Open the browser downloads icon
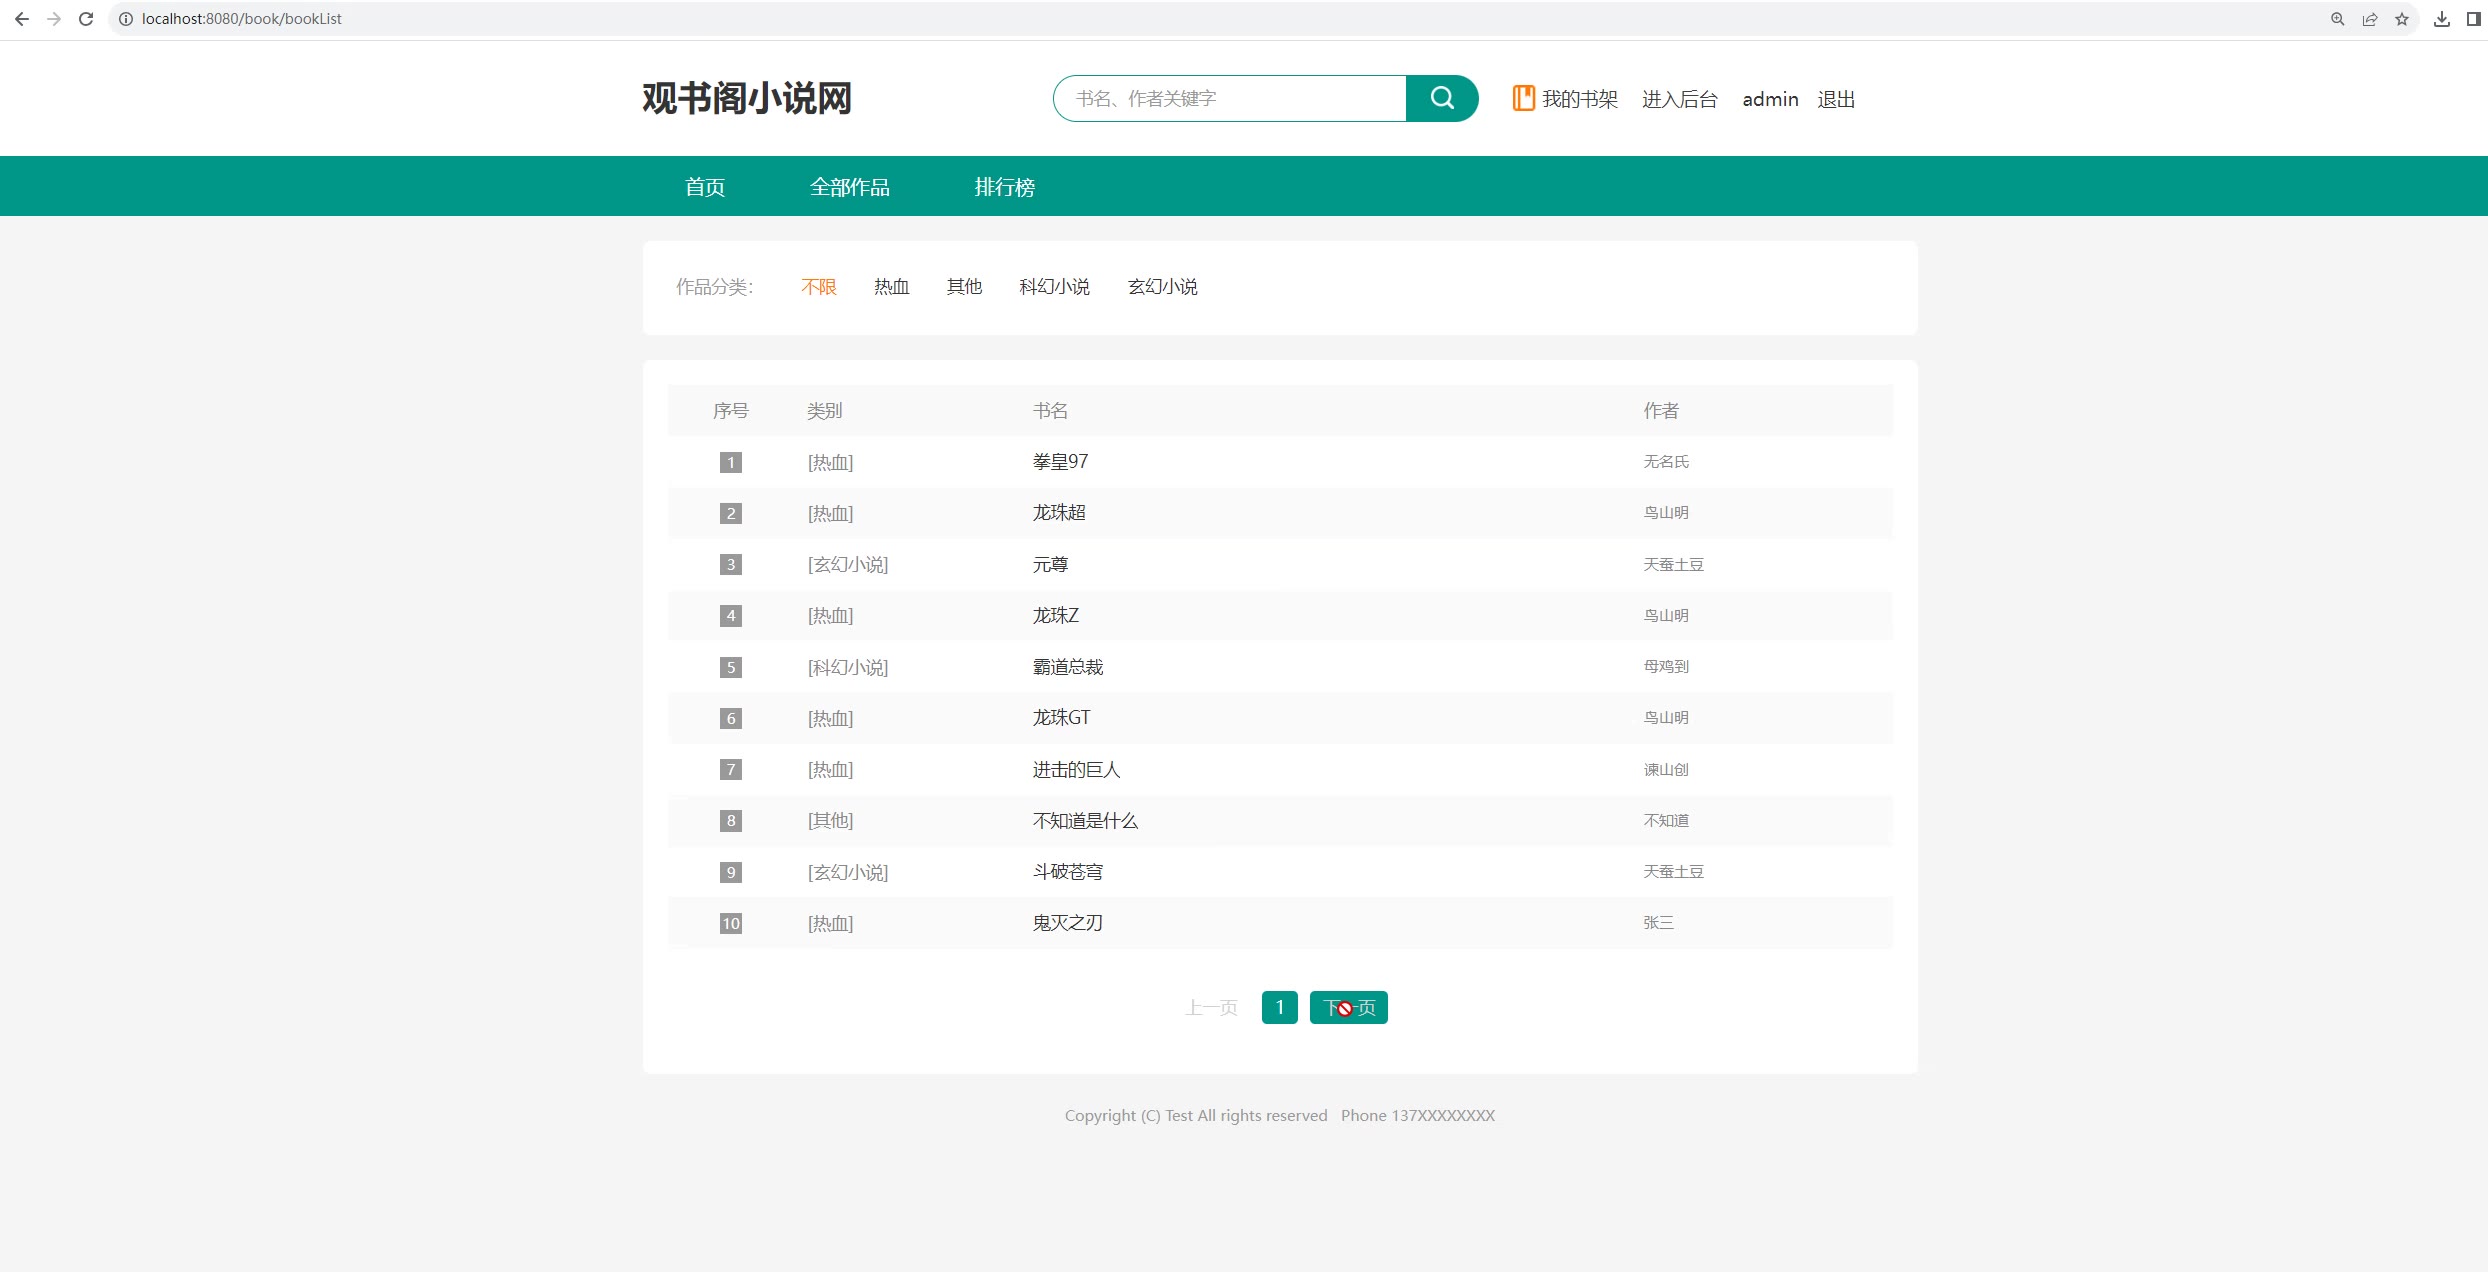Screen dimensions: 2488x1272 point(2442,19)
